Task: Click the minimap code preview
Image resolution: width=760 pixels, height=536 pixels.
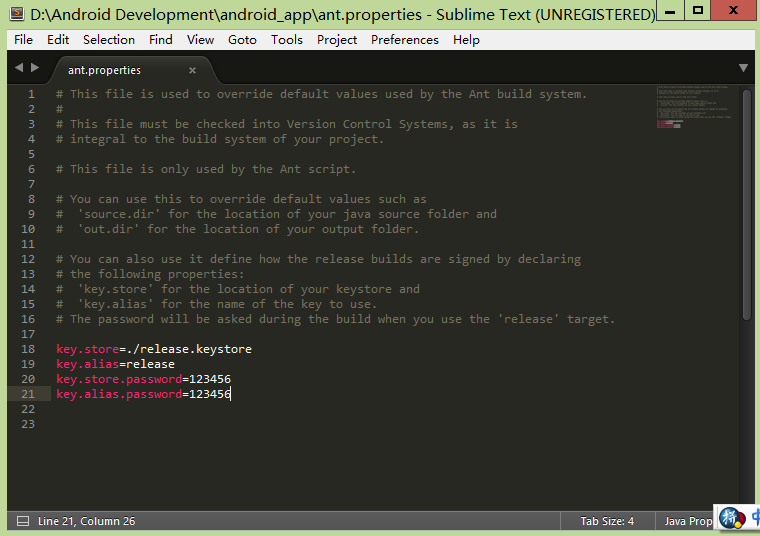Action: [x=694, y=107]
